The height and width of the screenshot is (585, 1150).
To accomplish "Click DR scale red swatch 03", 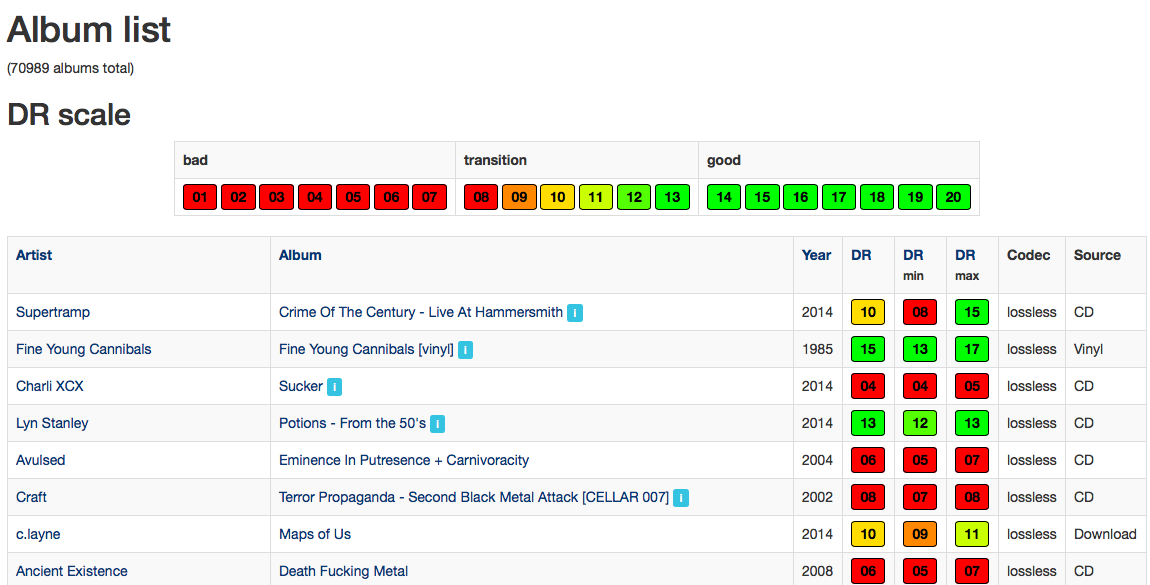I will coord(276,197).
